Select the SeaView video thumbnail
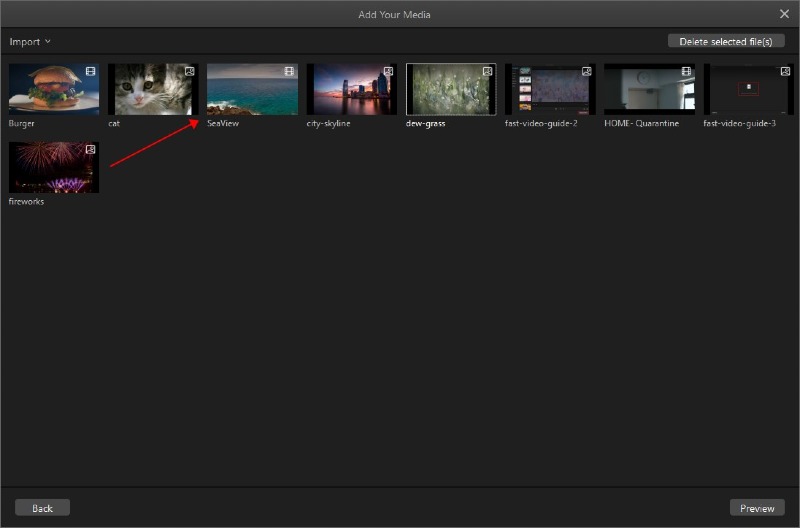The height and width of the screenshot is (528, 800). [x=252, y=89]
